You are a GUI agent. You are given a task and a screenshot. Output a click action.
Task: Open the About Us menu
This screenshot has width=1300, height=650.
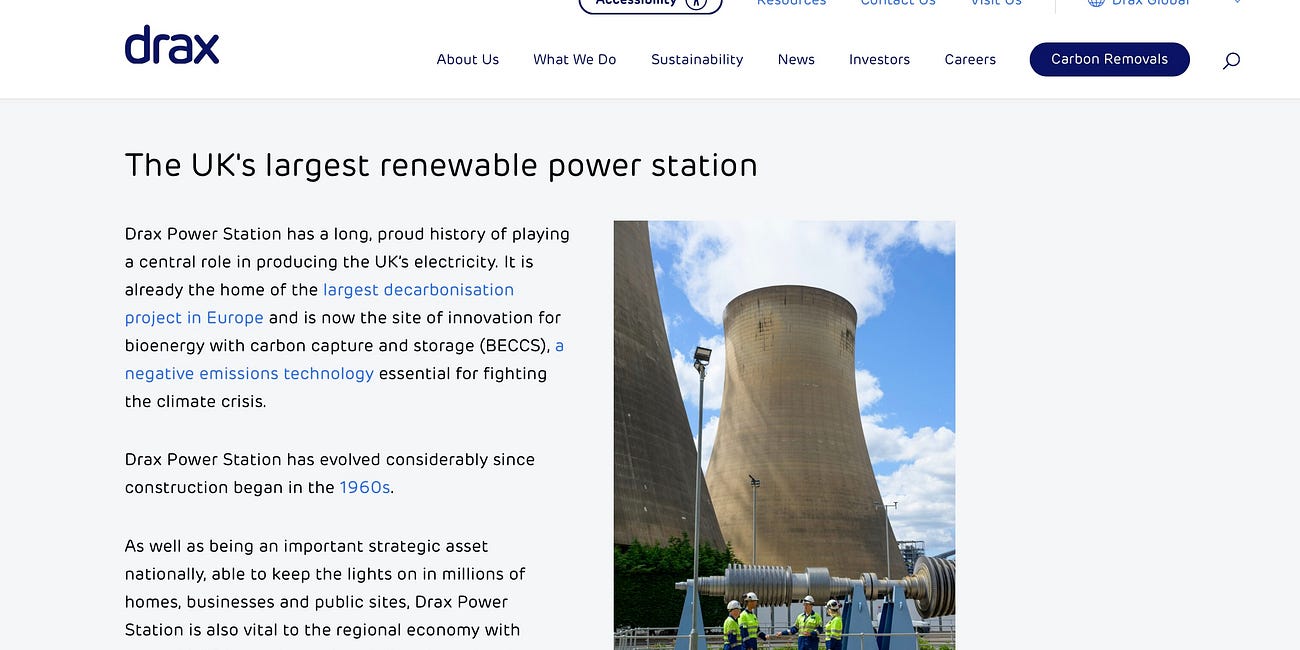pos(468,60)
